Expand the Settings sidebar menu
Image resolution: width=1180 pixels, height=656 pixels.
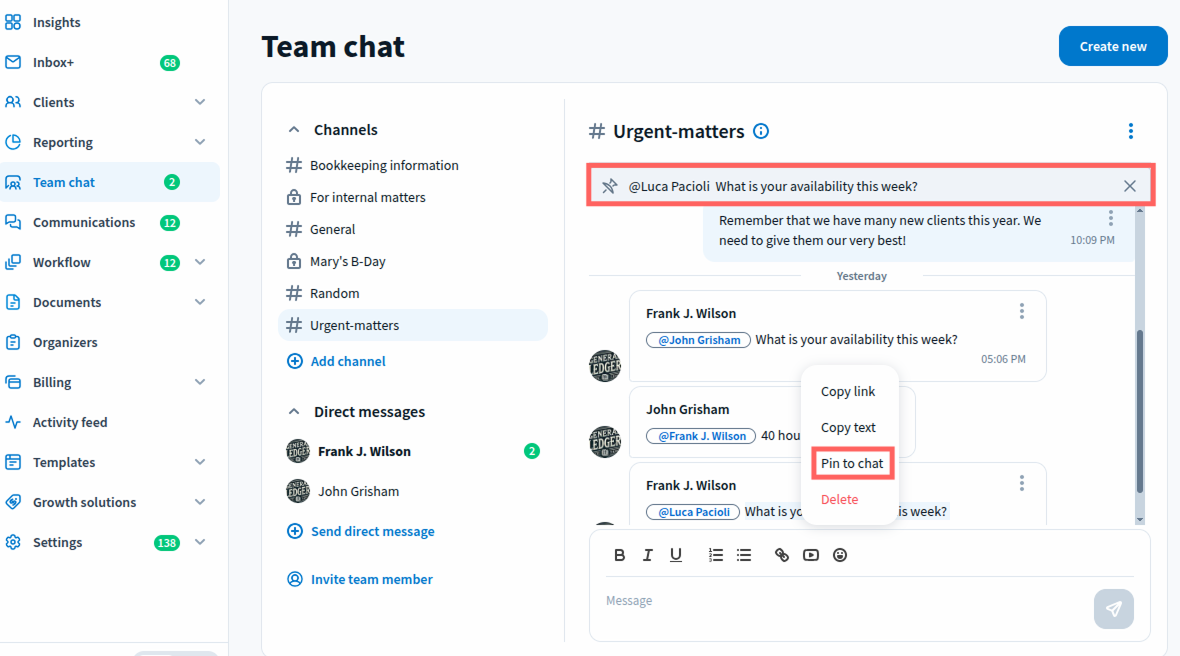coord(200,542)
